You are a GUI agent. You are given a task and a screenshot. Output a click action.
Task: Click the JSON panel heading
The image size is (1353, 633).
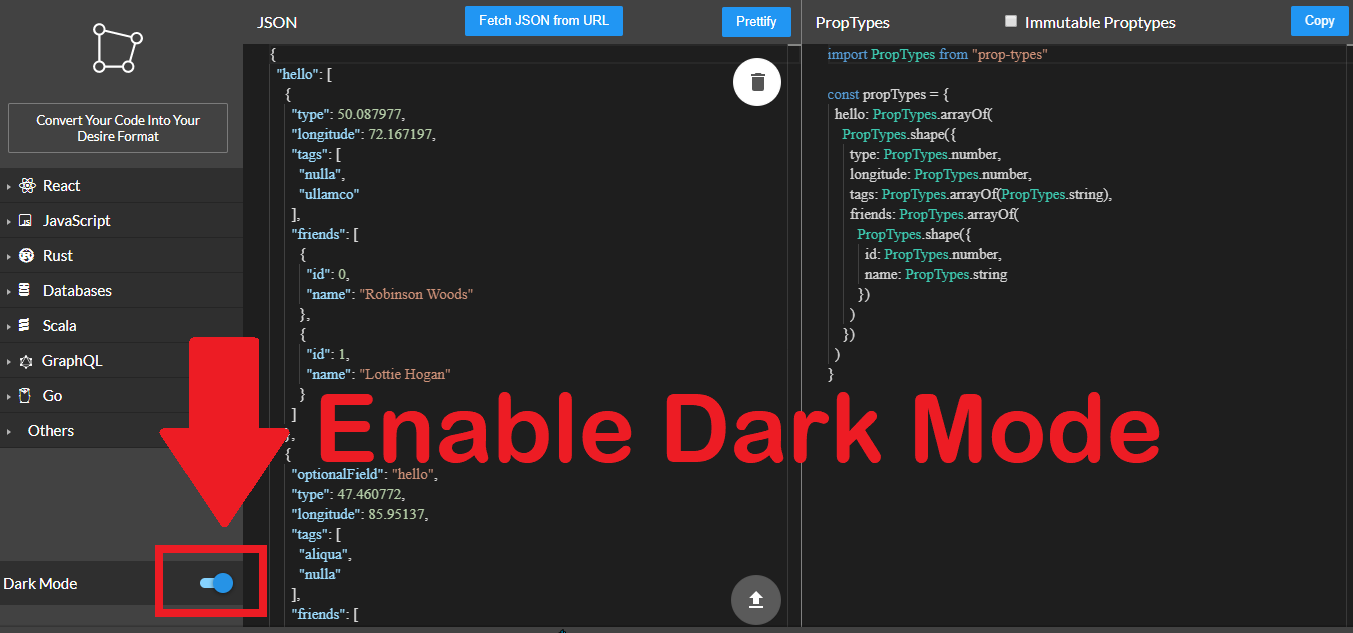point(277,22)
